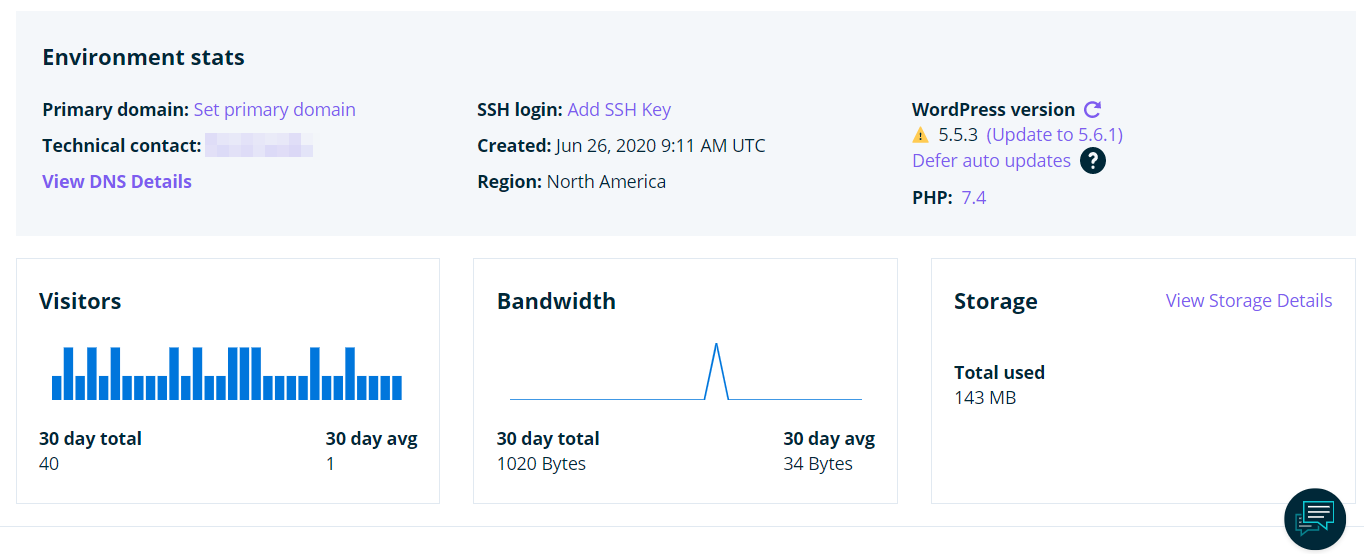Click the Visitors 30 day total value

click(x=49, y=464)
